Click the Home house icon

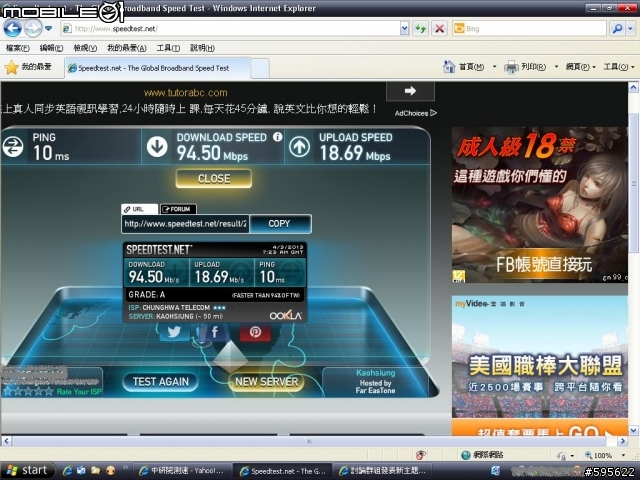pyautogui.click(x=449, y=67)
